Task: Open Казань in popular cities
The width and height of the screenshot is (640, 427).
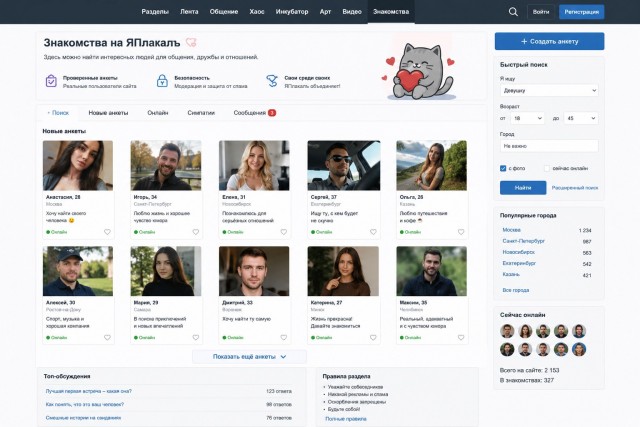Action: pos(511,274)
